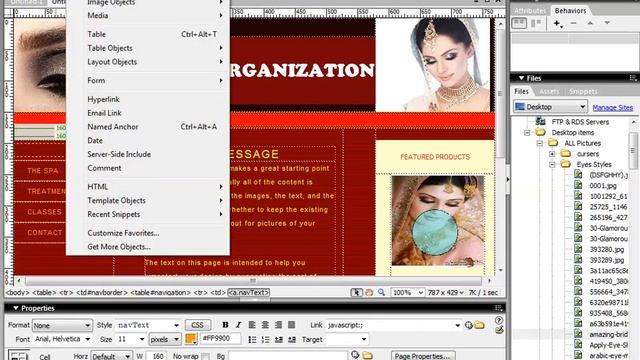Open the 100% zoom level dropdown

[x=407, y=293]
